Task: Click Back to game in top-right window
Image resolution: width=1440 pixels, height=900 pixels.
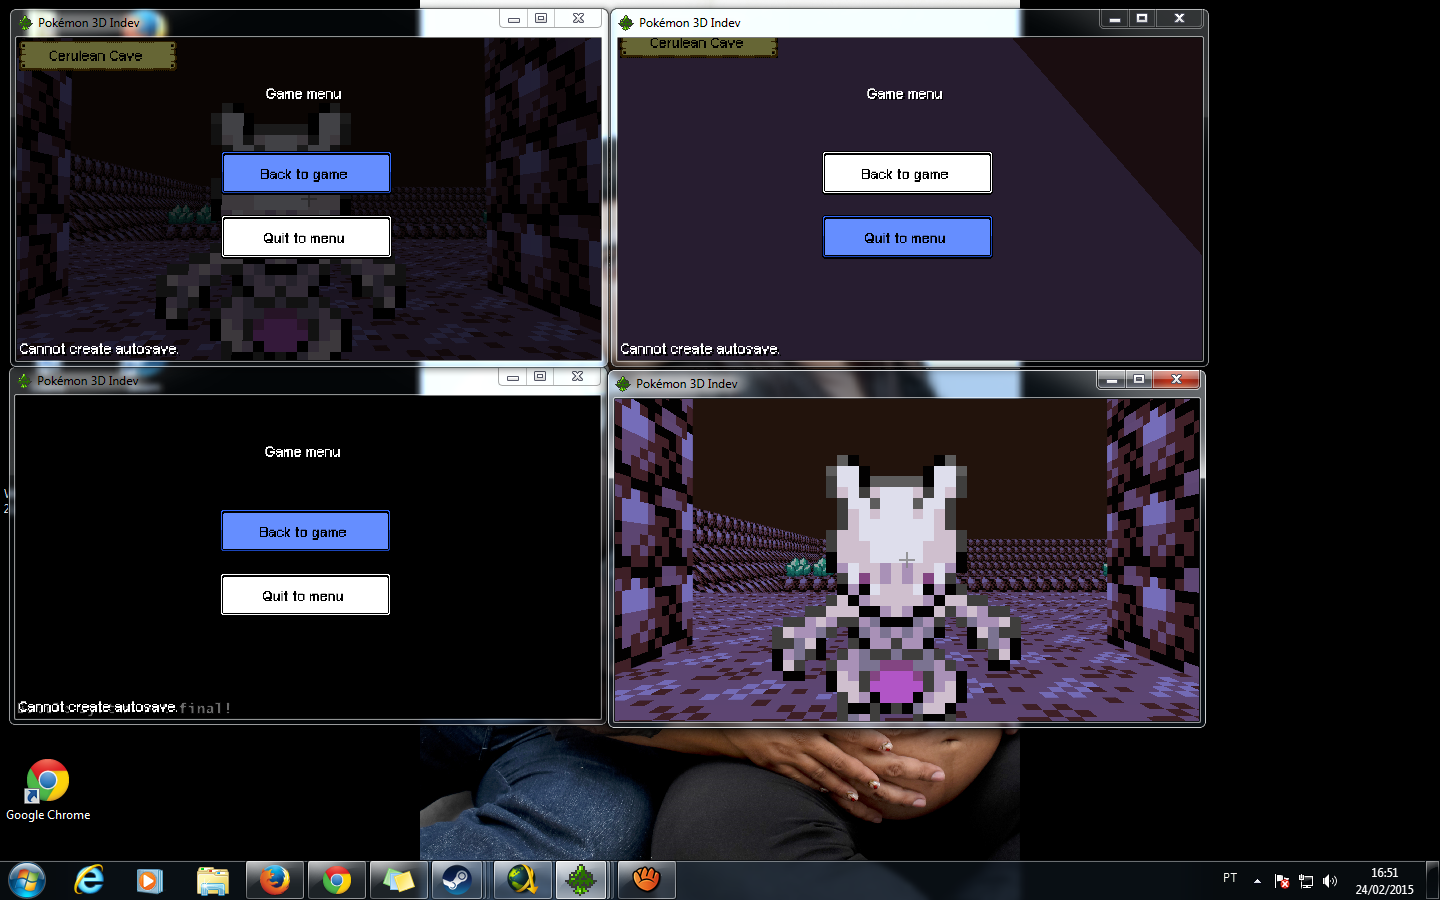Action: click(907, 173)
